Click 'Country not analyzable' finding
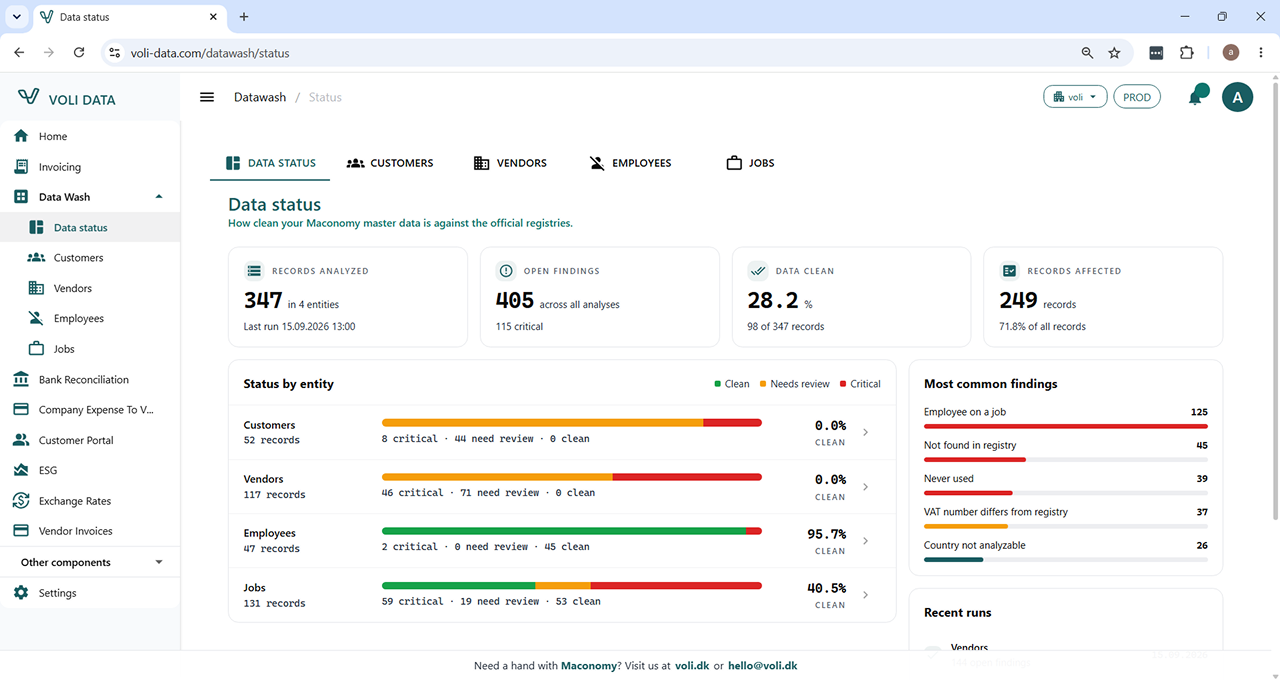This screenshot has width=1280, height=680. [x=975, y=545]
